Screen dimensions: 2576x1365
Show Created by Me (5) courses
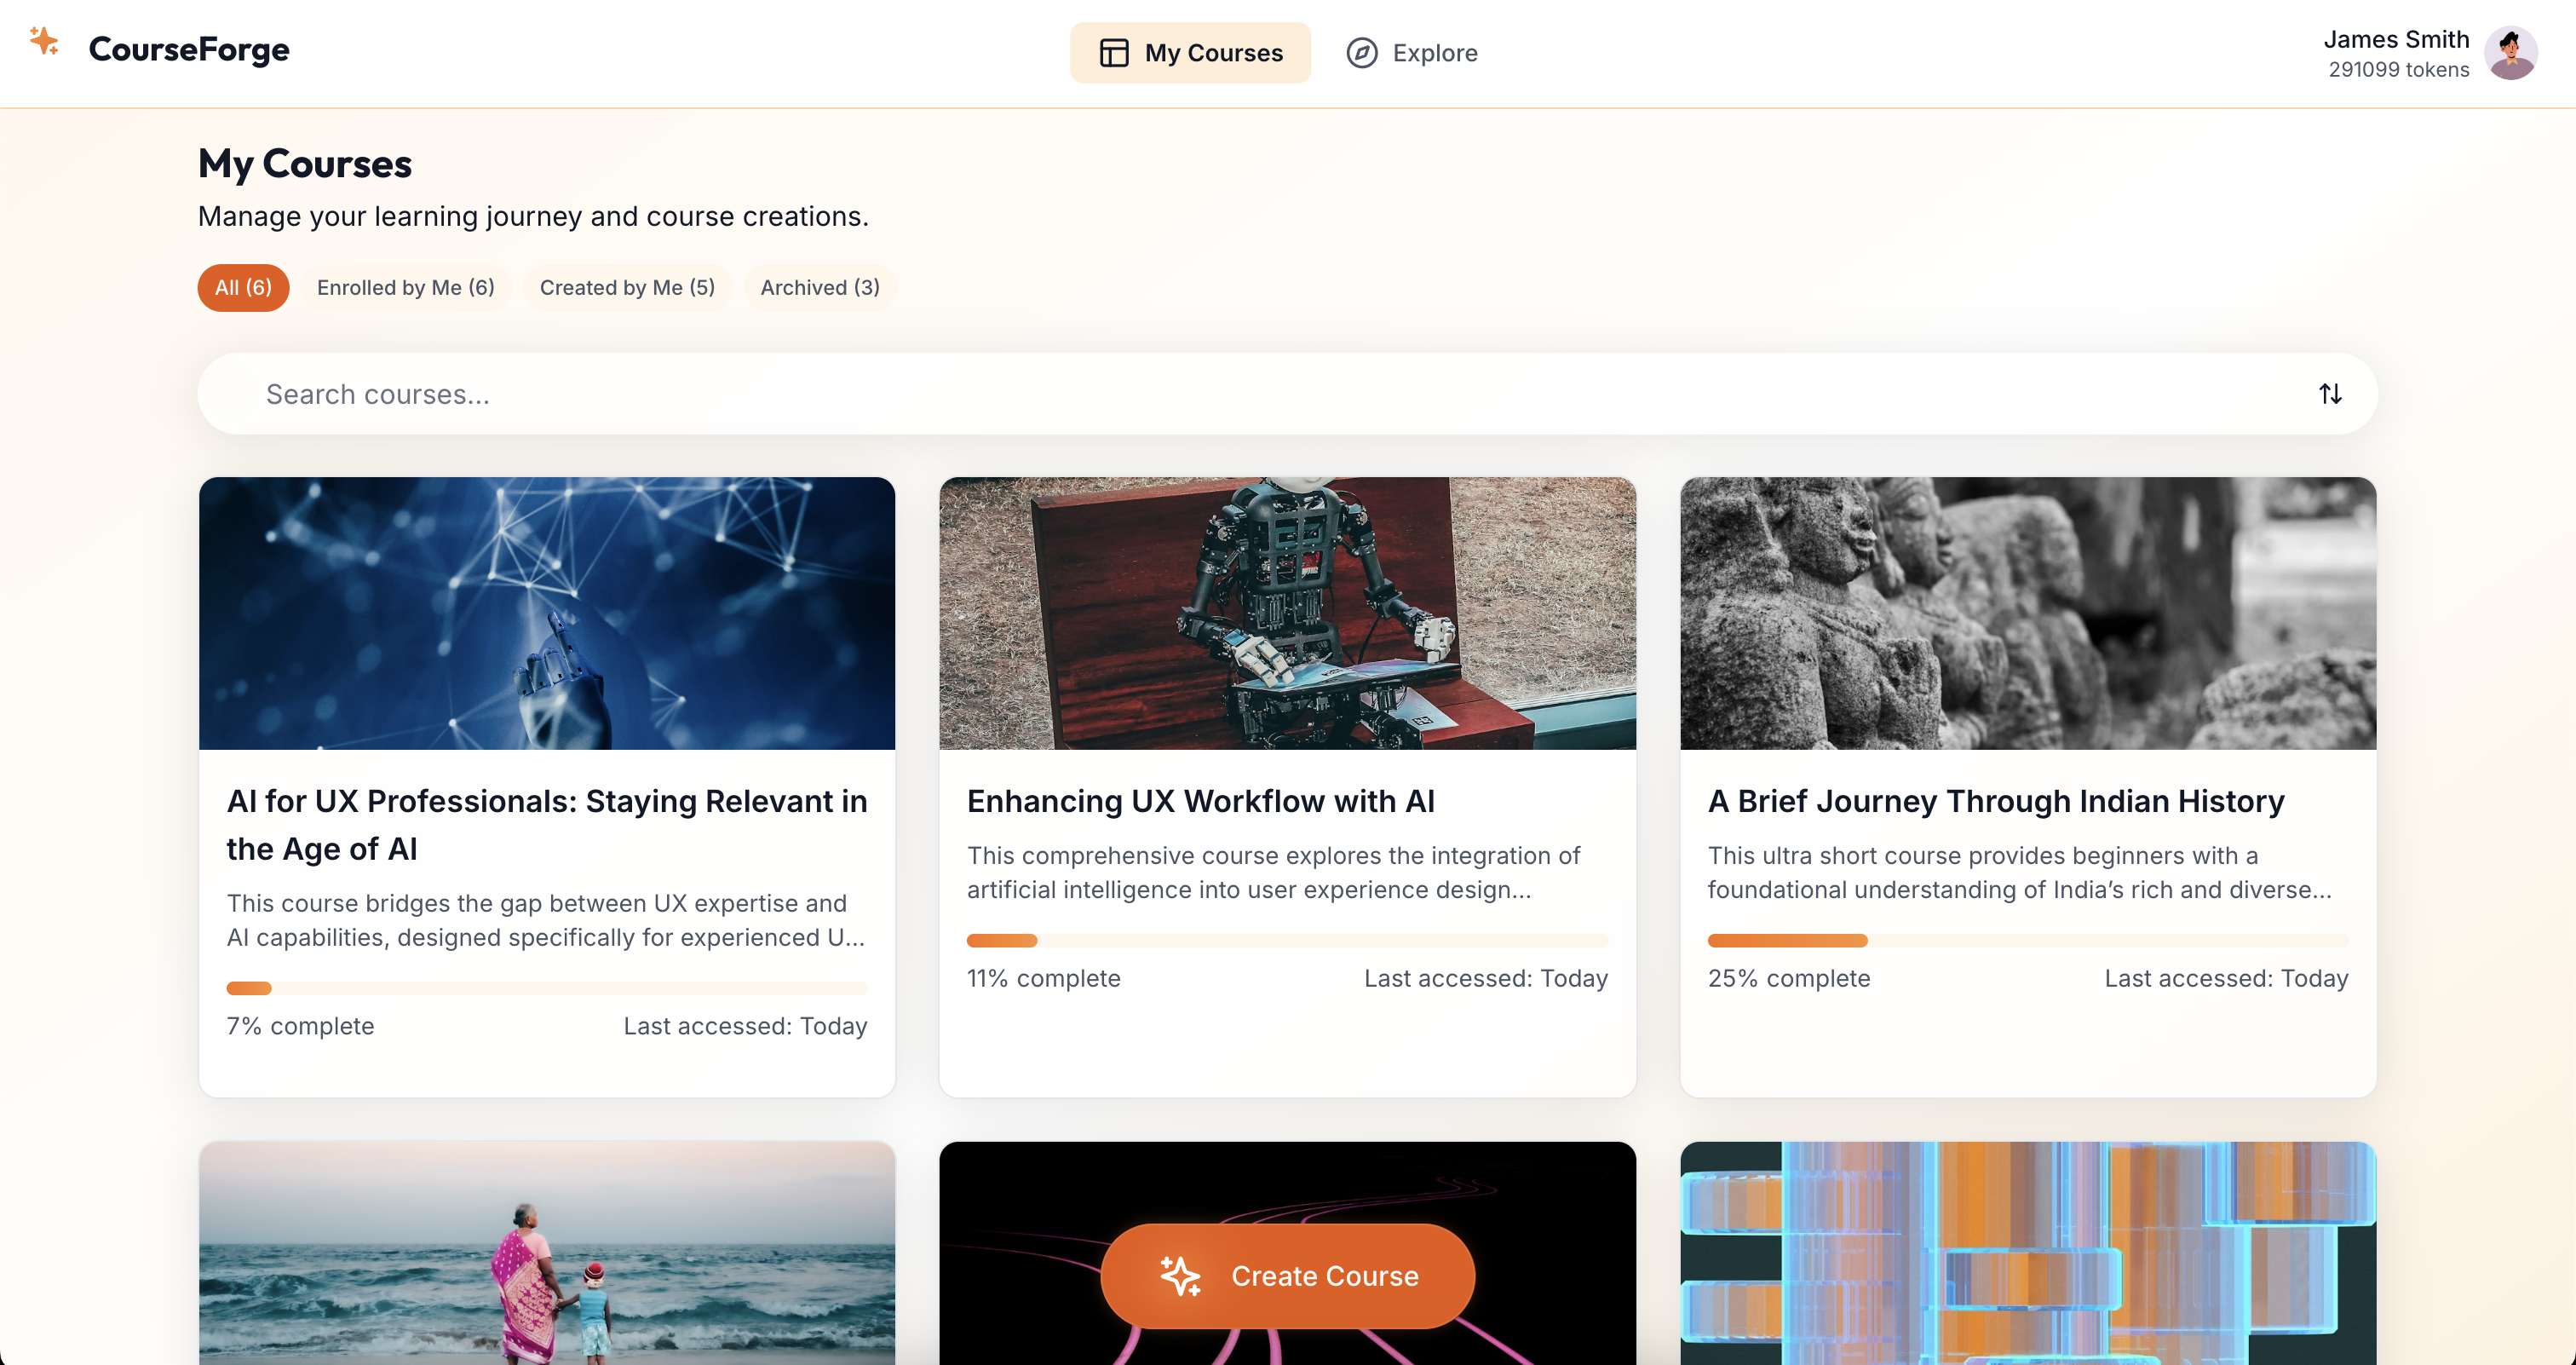pyautogui.click(x=627, y=288)
